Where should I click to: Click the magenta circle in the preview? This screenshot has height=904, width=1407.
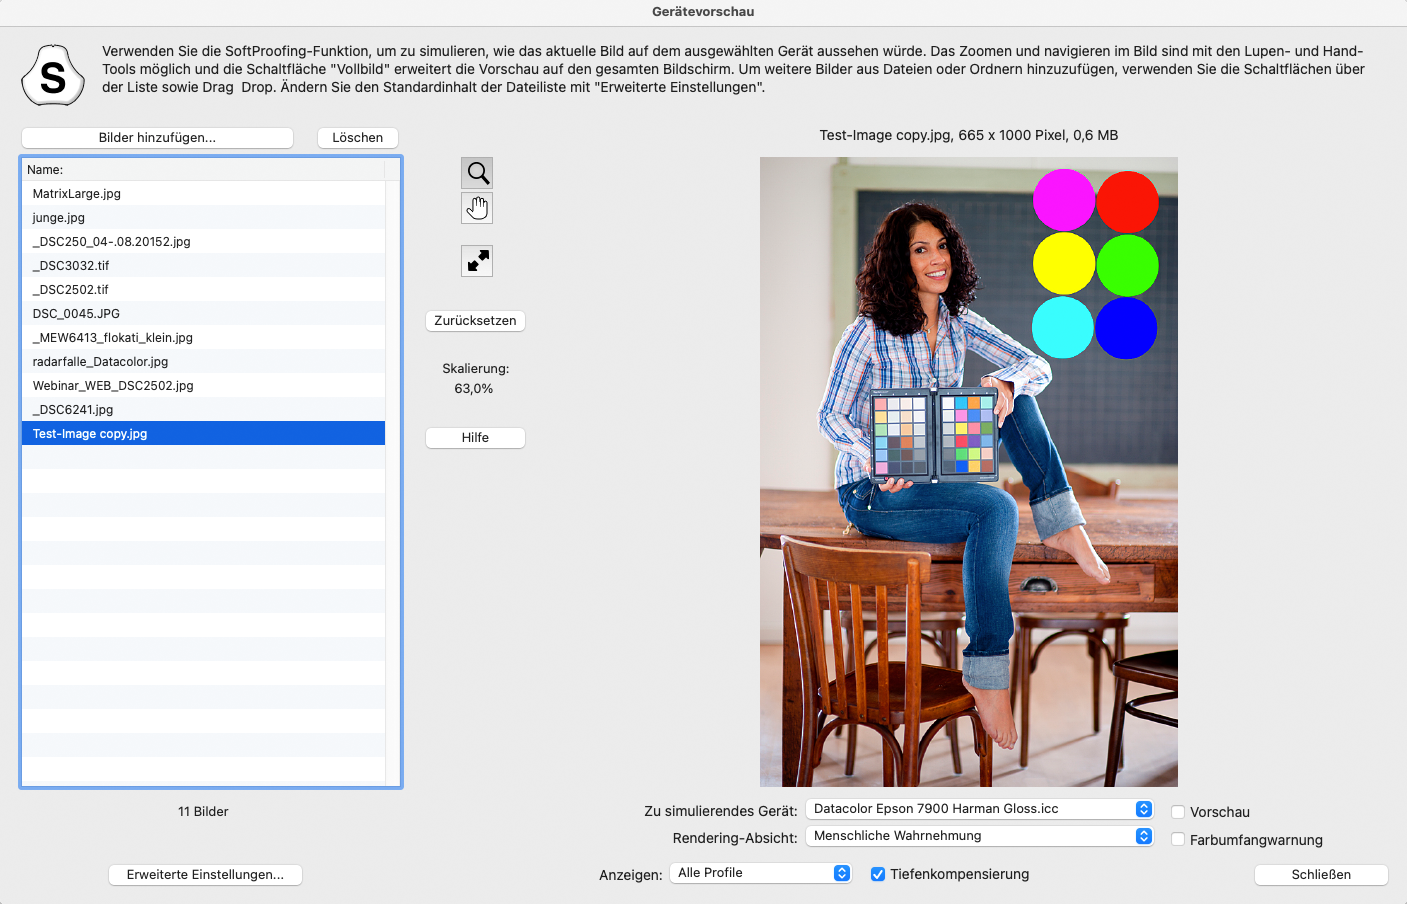(x=1063, y=200)
